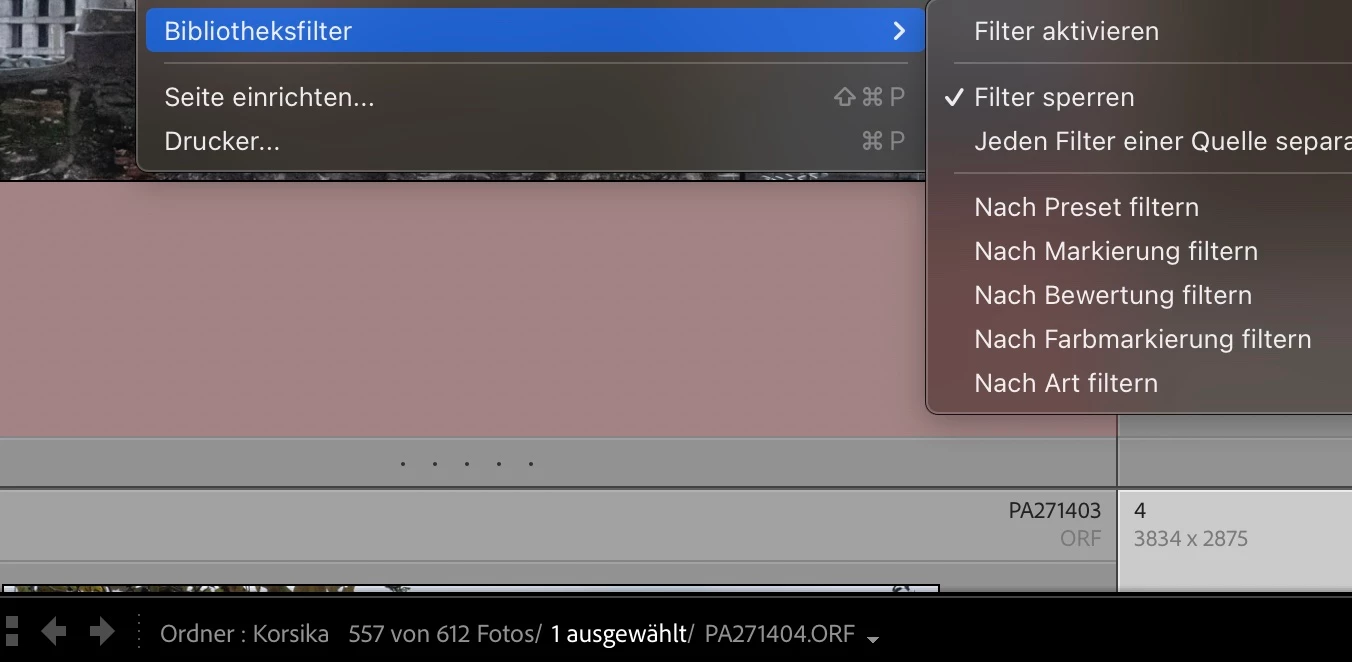Image resolution: width=1352 pixels, height=662 pixels.
Task: Click the forward arrow in the filmstrip bar
Action: 102,632
